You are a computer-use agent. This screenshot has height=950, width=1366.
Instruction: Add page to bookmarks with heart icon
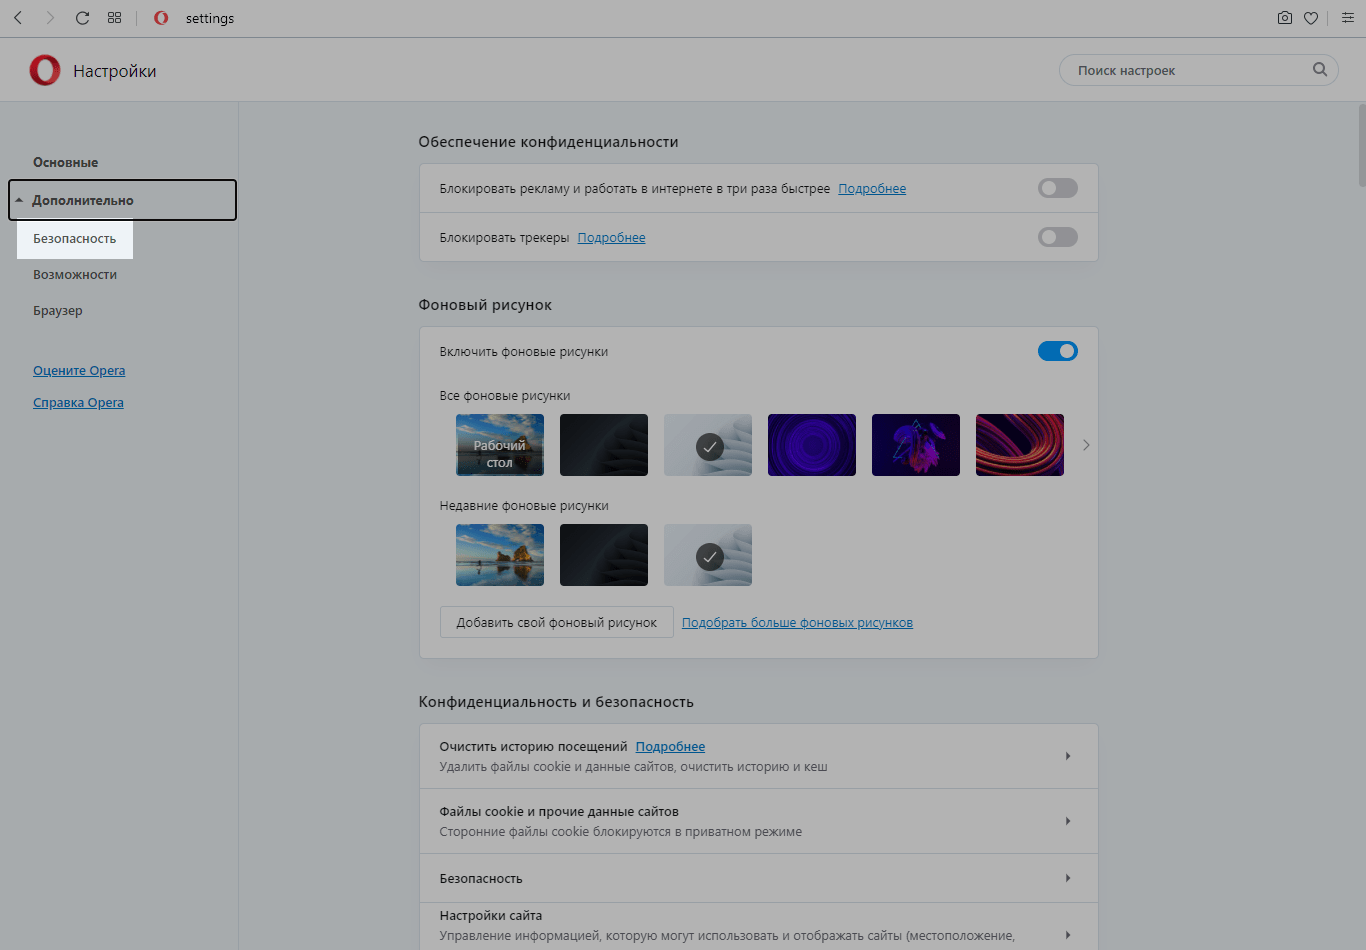pyautogui.click(x=1311, y=18)
